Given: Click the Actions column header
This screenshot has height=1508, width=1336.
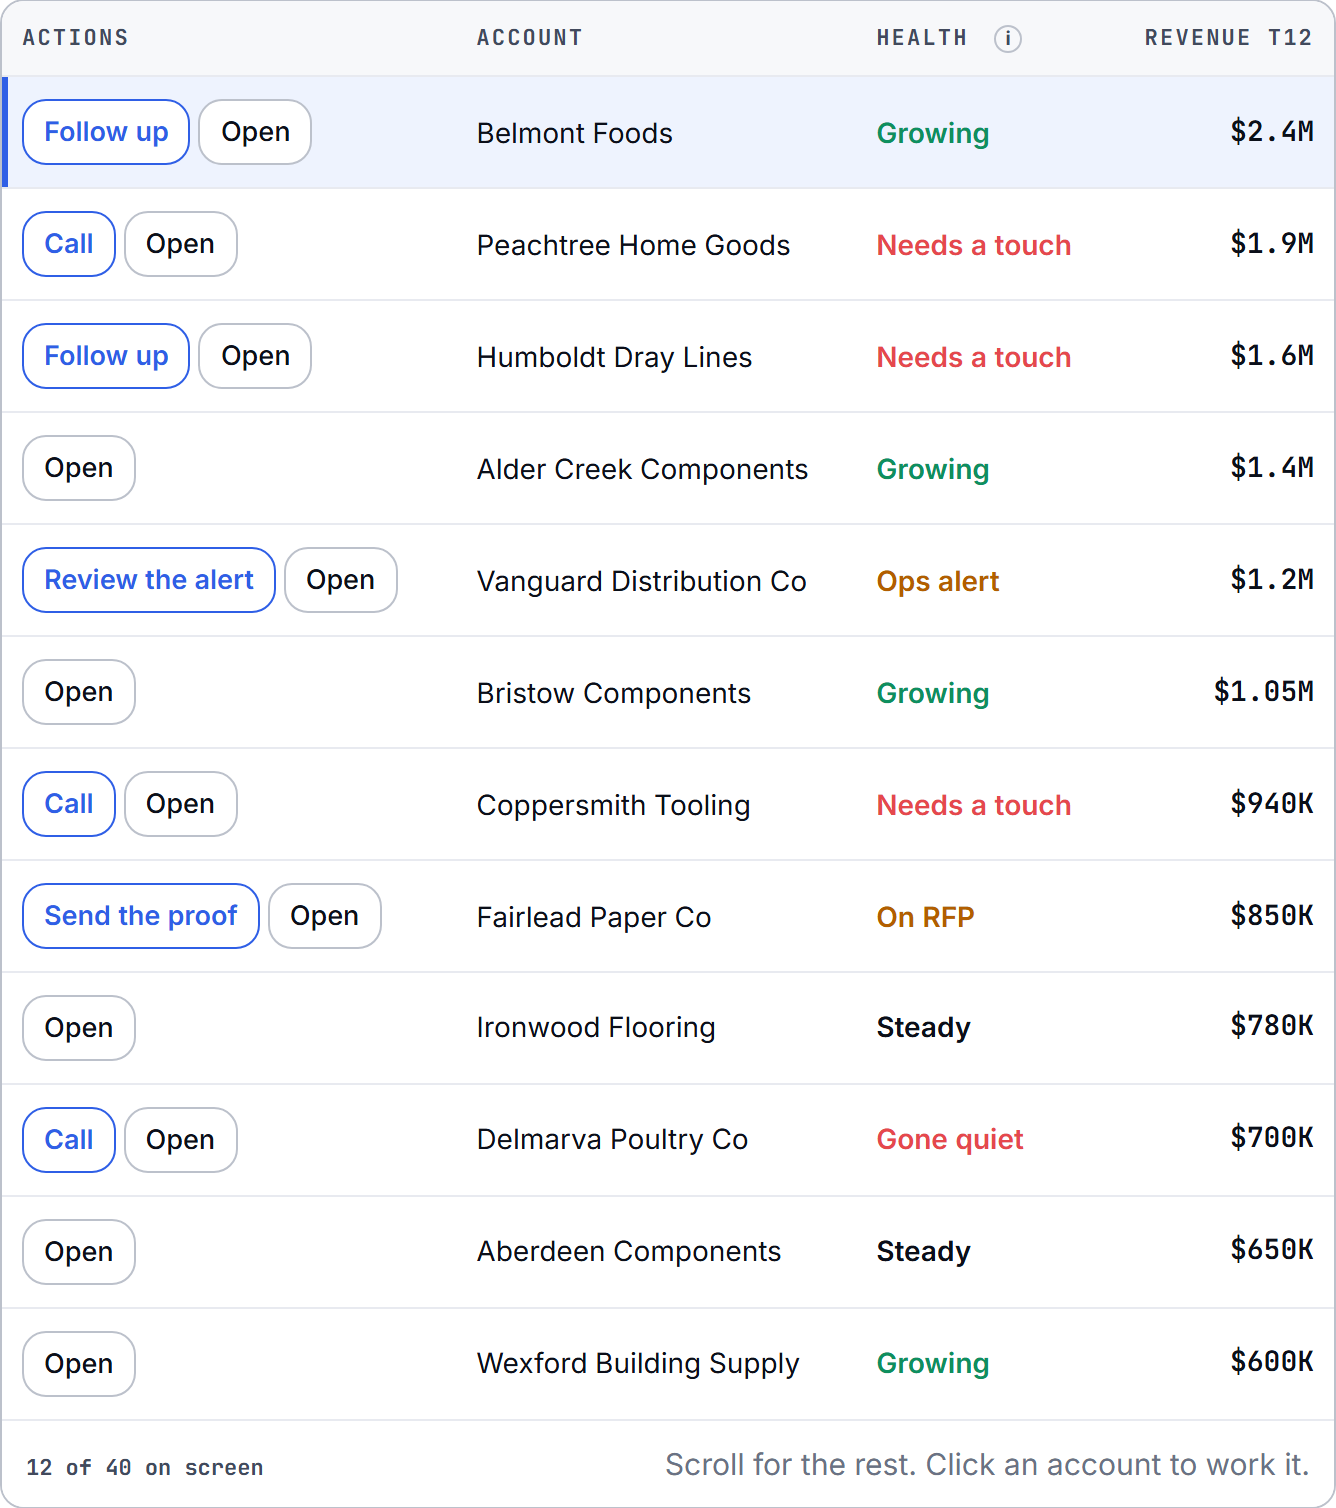Looking at the screenshot, I should point(76,38).
